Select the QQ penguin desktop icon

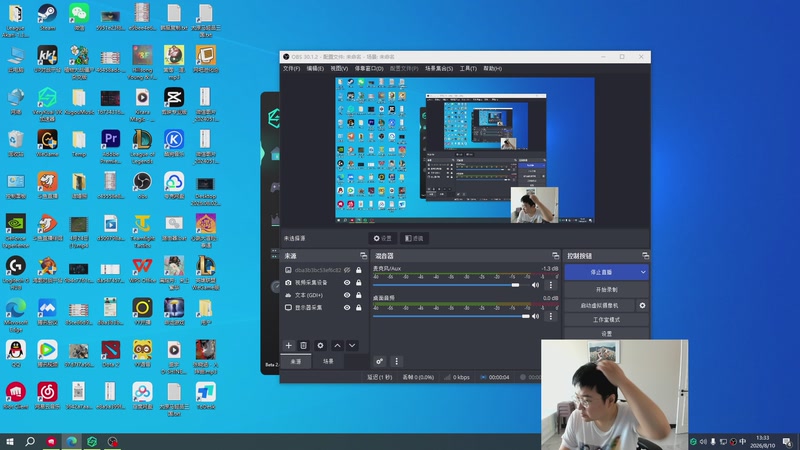click(16, 354)
